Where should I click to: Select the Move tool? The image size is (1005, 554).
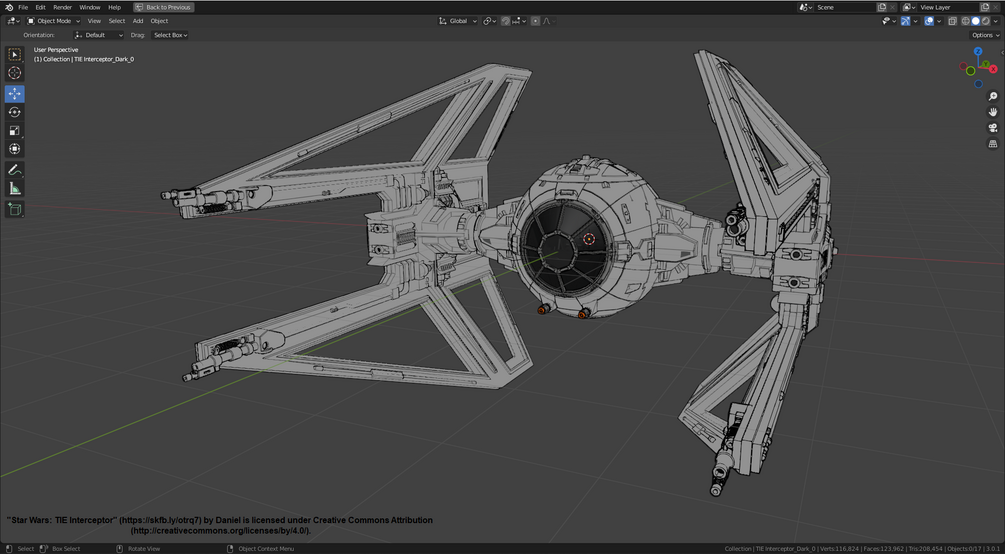click(x=15, y=94)
